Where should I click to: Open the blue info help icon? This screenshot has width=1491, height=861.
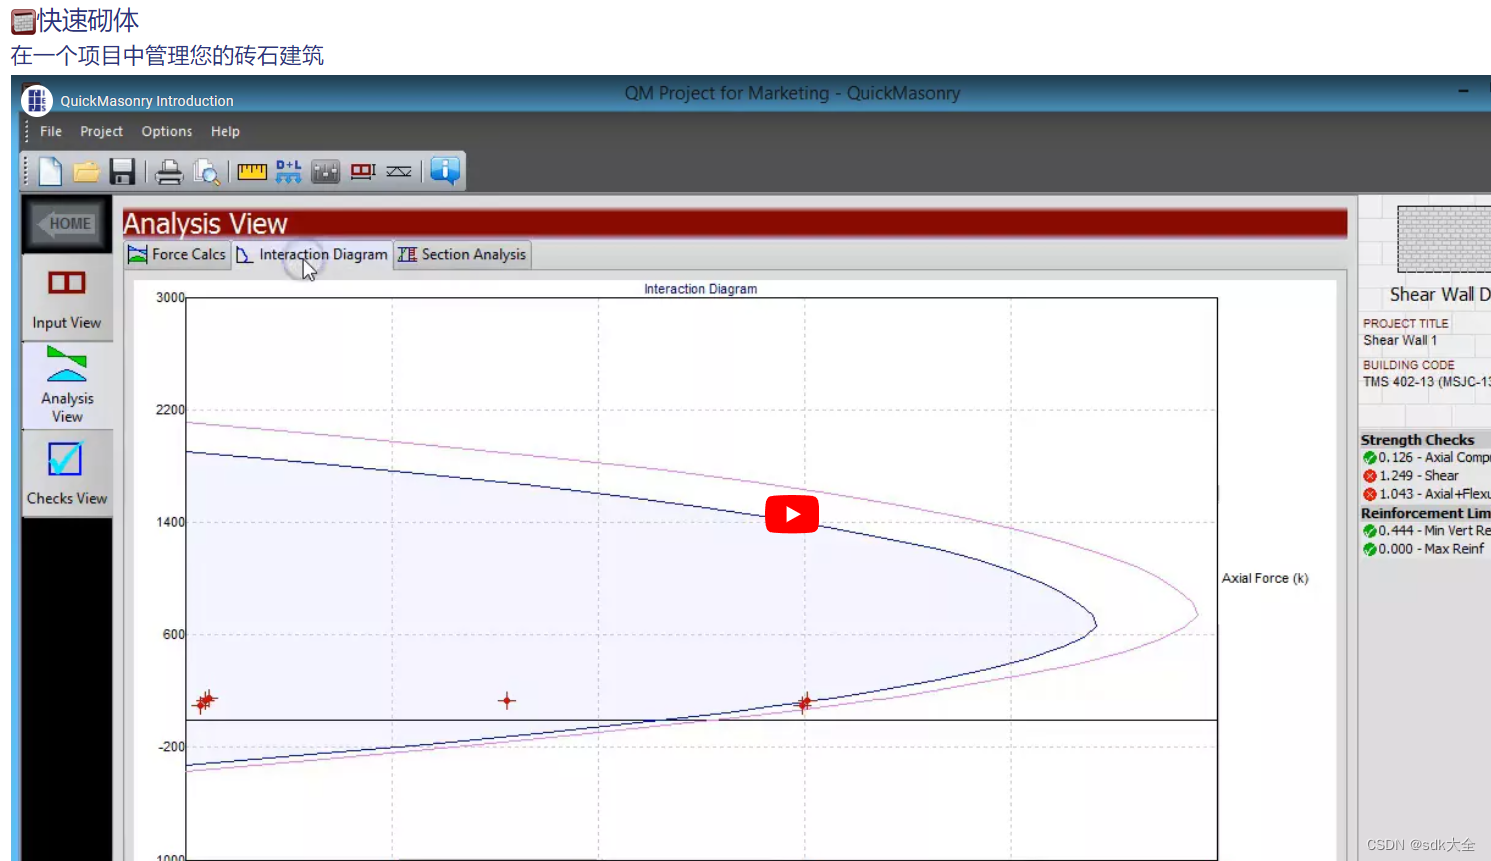(x=445, y=171)
